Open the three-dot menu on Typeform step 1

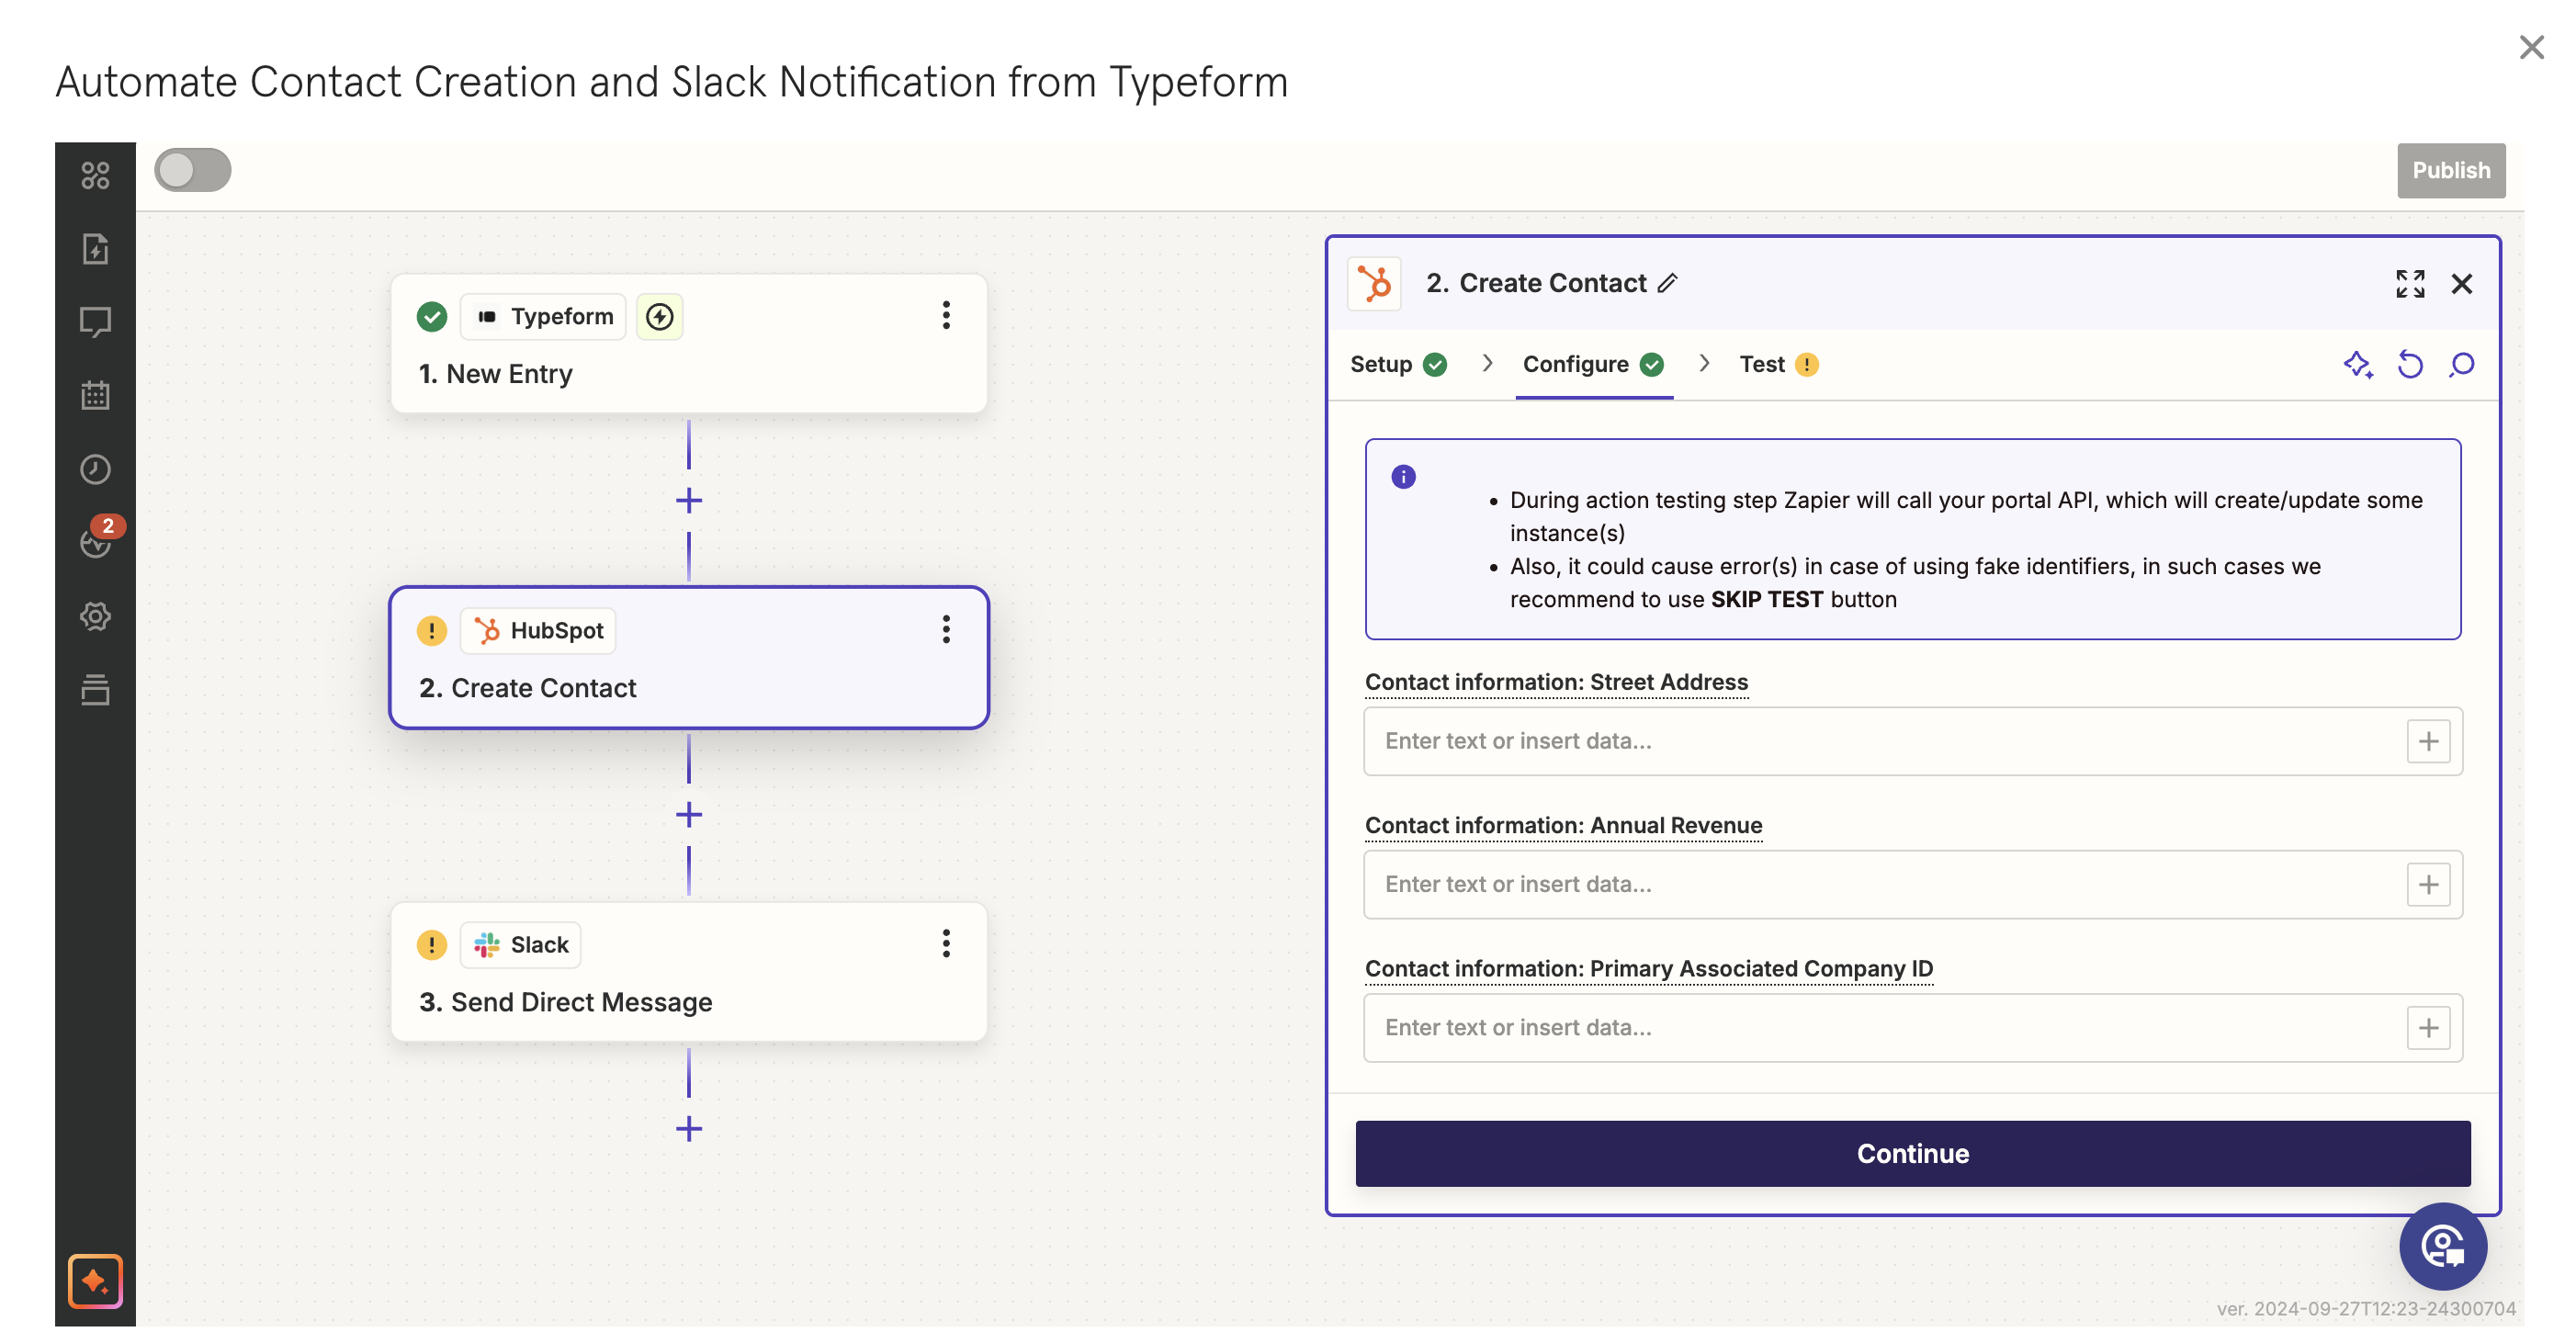click(x=944, y=316)
